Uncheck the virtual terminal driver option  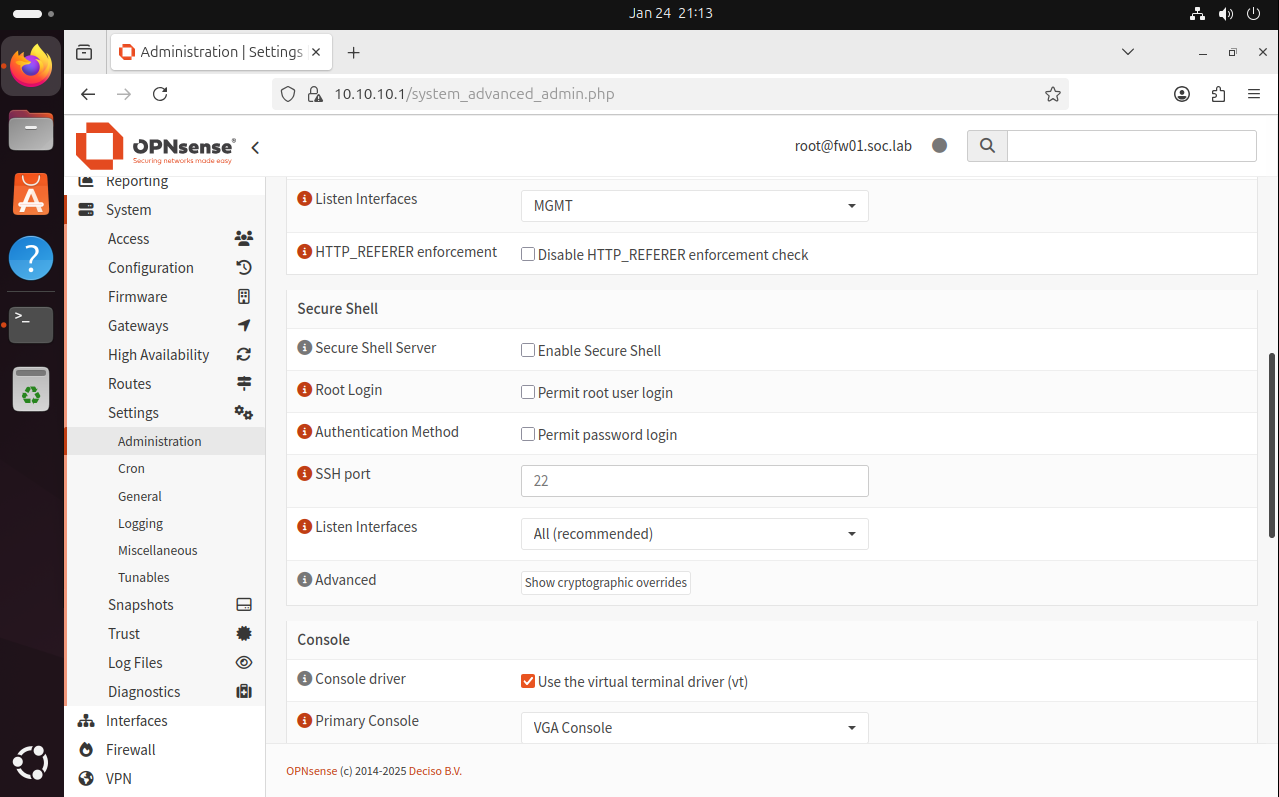tap(528, 681)
